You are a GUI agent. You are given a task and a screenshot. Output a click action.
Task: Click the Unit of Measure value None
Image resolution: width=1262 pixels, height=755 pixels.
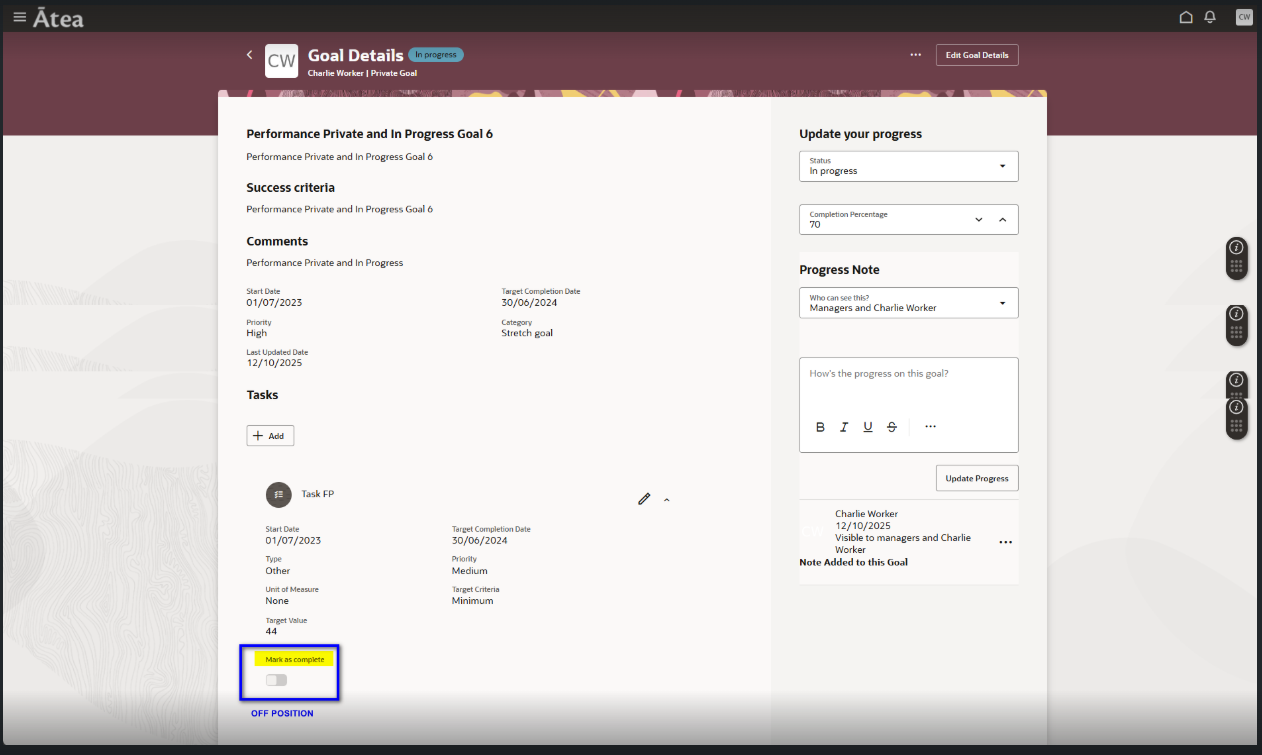[x=277, y=601]
